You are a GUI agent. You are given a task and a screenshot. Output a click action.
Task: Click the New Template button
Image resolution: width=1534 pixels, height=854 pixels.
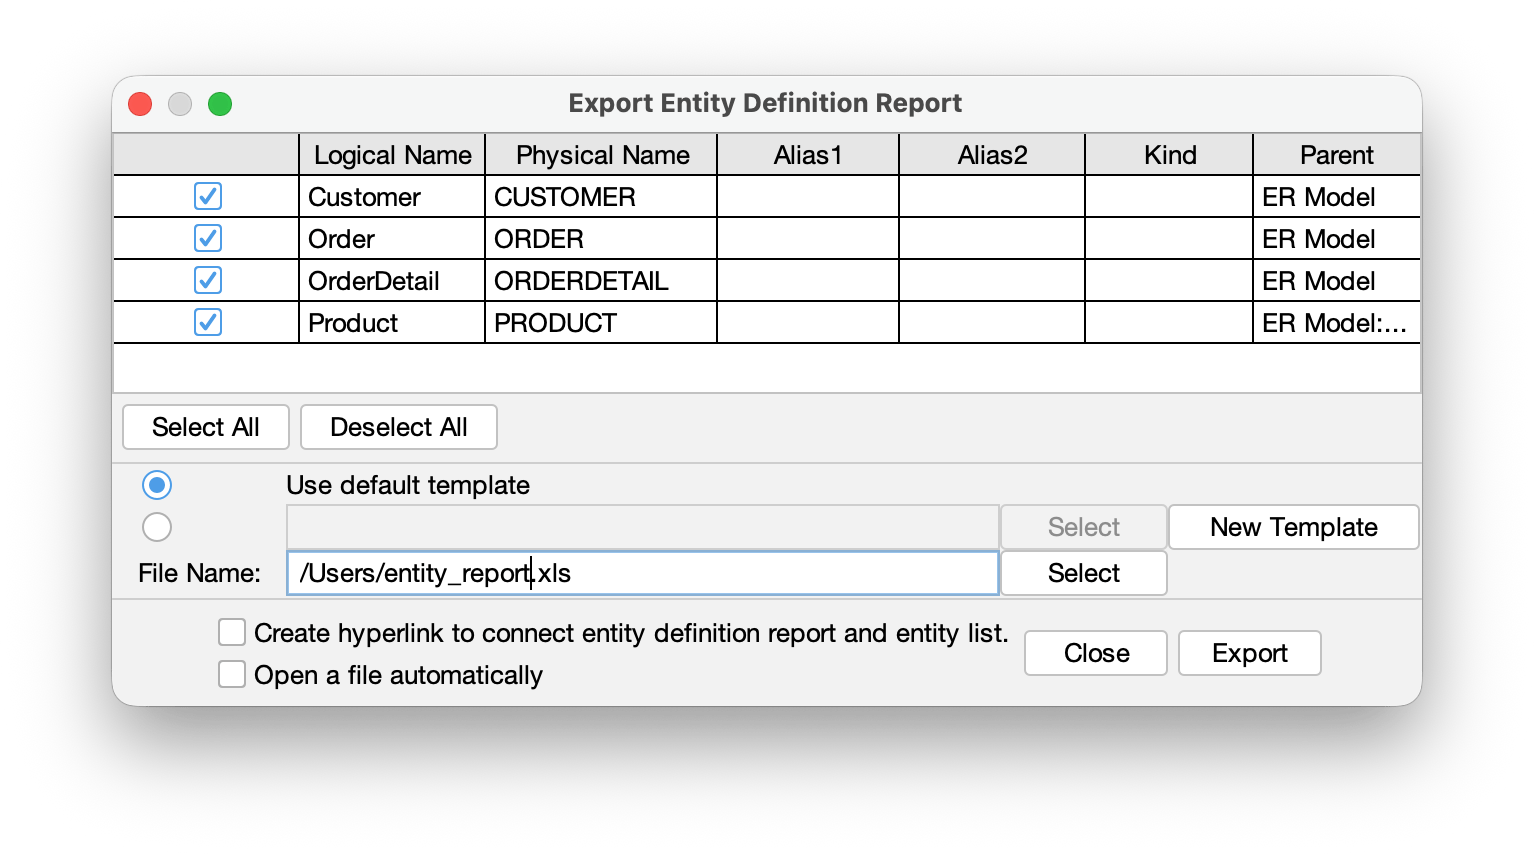tap(1293, 527)
